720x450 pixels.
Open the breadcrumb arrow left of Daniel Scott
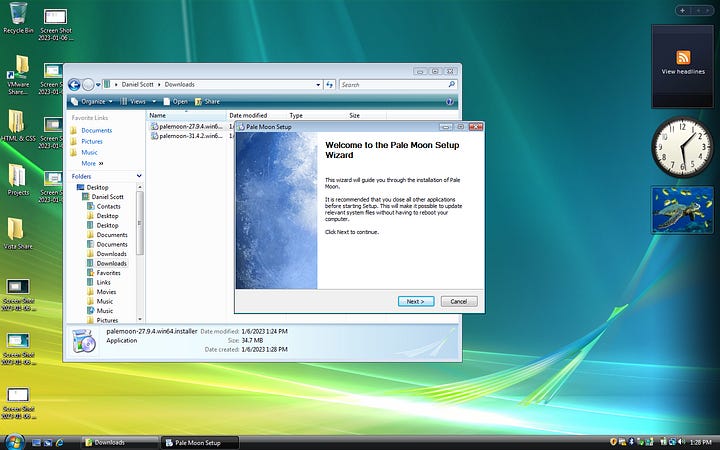(x=117, y=84)
